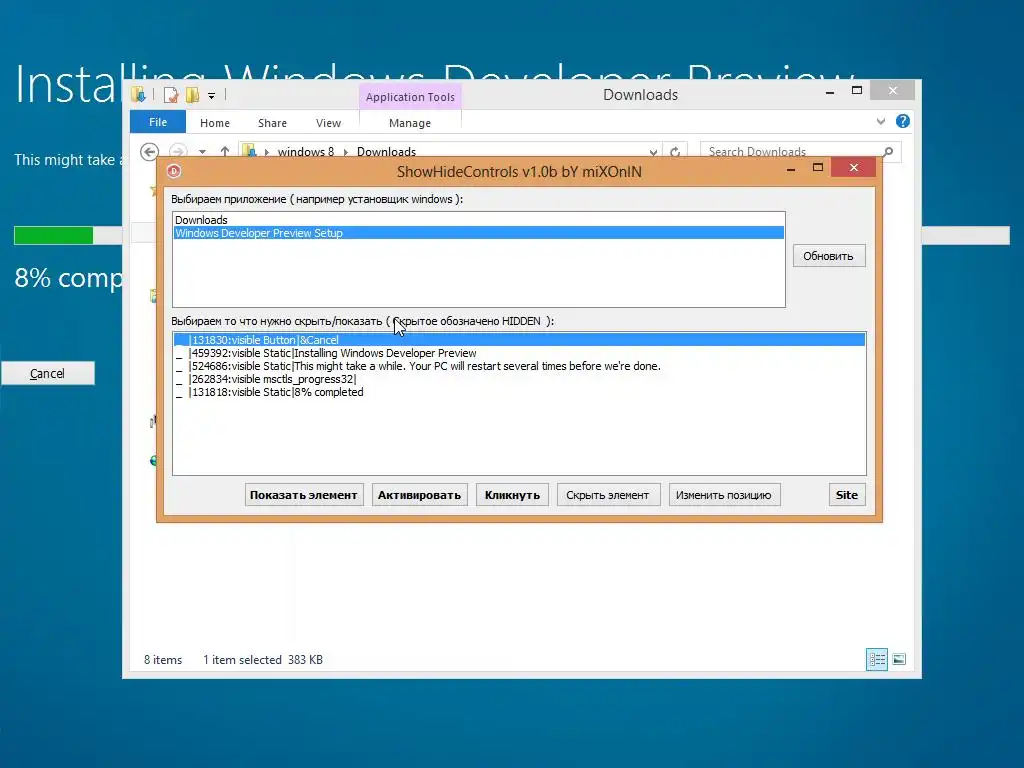Select the 131818 Static 8% completed row
The image size is (1024, 768).
click(x=519, y=392)
